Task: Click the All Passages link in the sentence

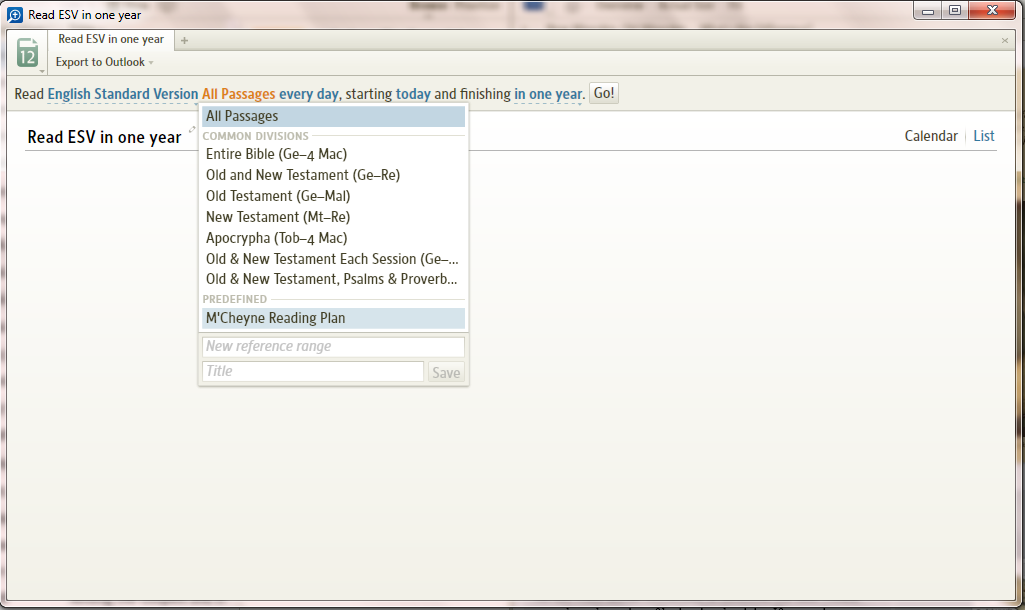Action: 239,94
